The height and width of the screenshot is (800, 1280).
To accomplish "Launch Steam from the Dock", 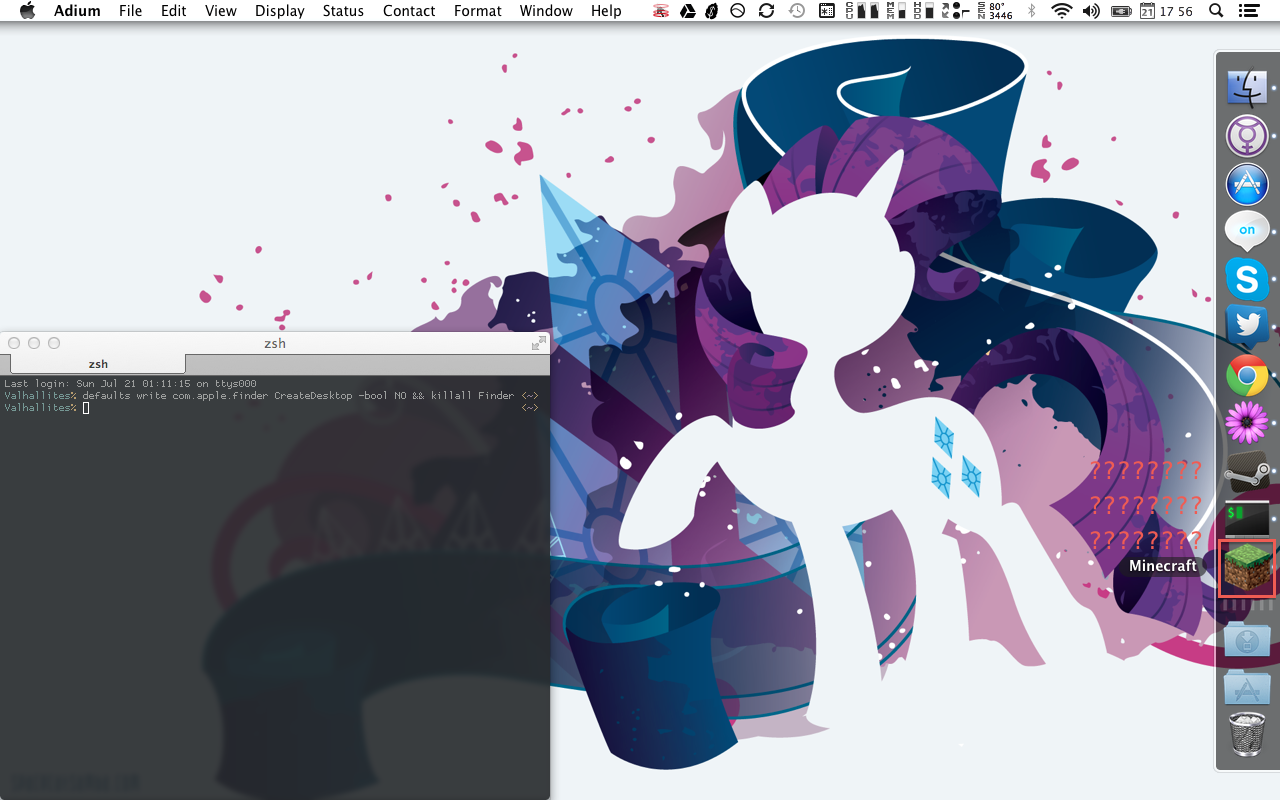I will pyautogui.click(x=1247, y=472).
